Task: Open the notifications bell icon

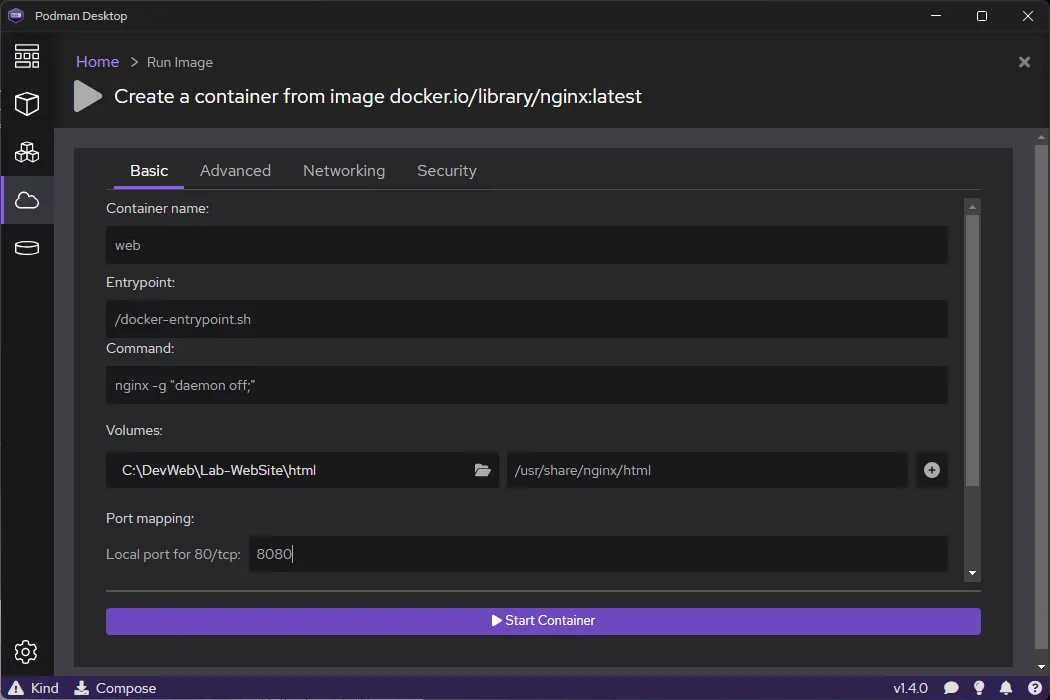Action: tap(1006, 688)
